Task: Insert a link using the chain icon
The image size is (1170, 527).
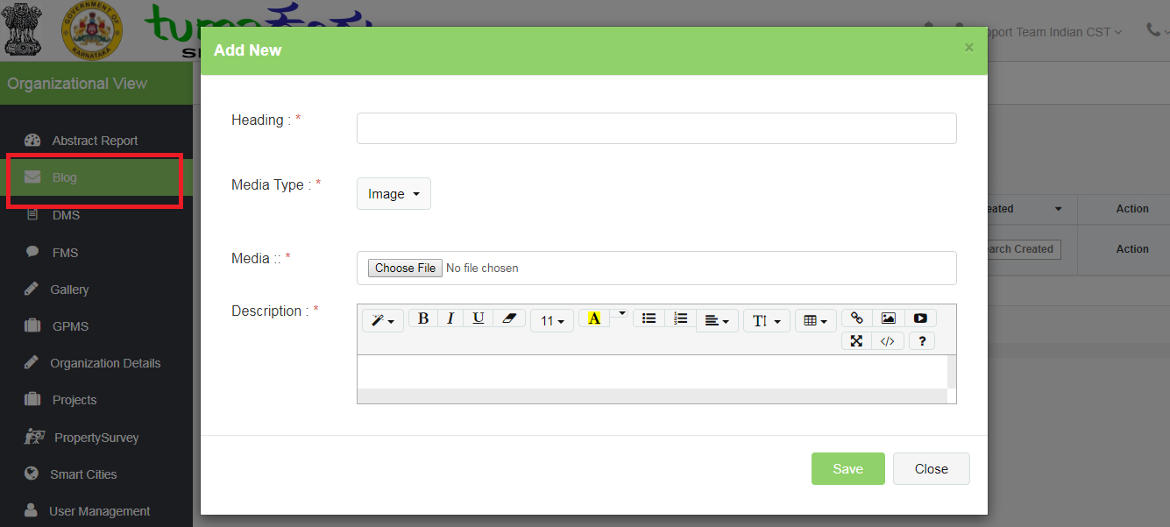Action: click(856, 318)
